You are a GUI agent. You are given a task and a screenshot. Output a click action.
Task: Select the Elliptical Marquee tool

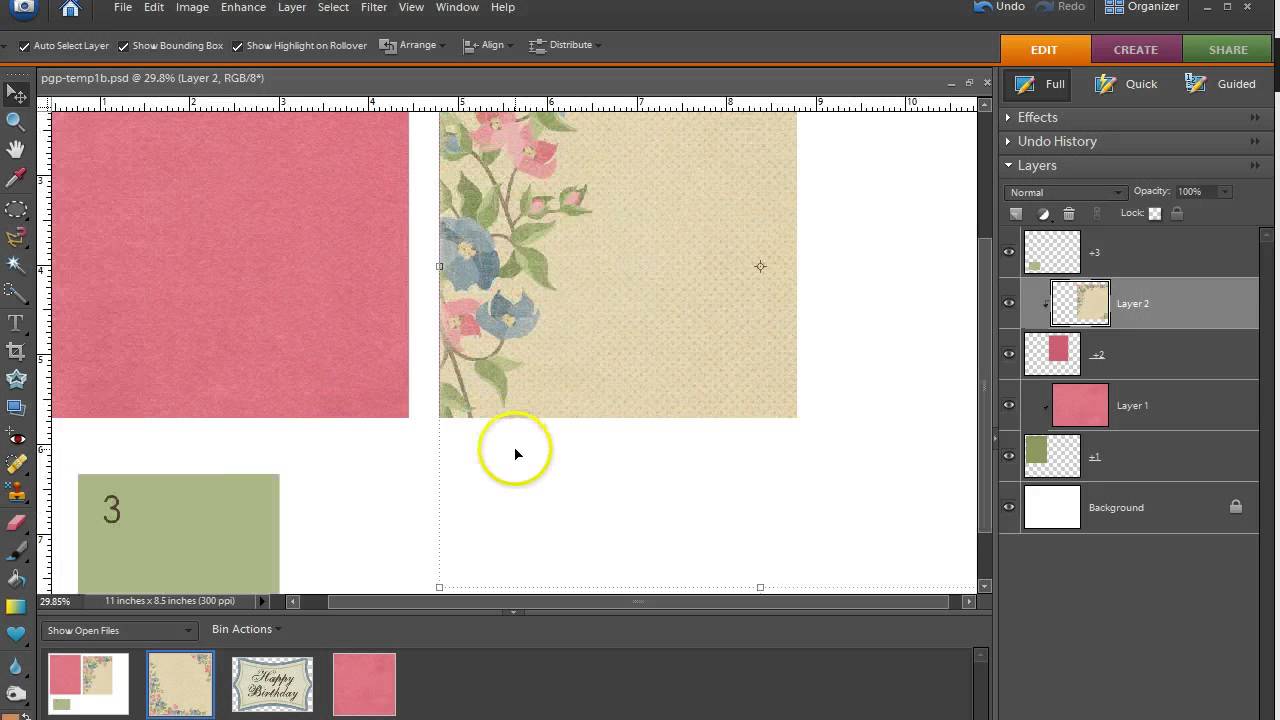click(16, 210)
